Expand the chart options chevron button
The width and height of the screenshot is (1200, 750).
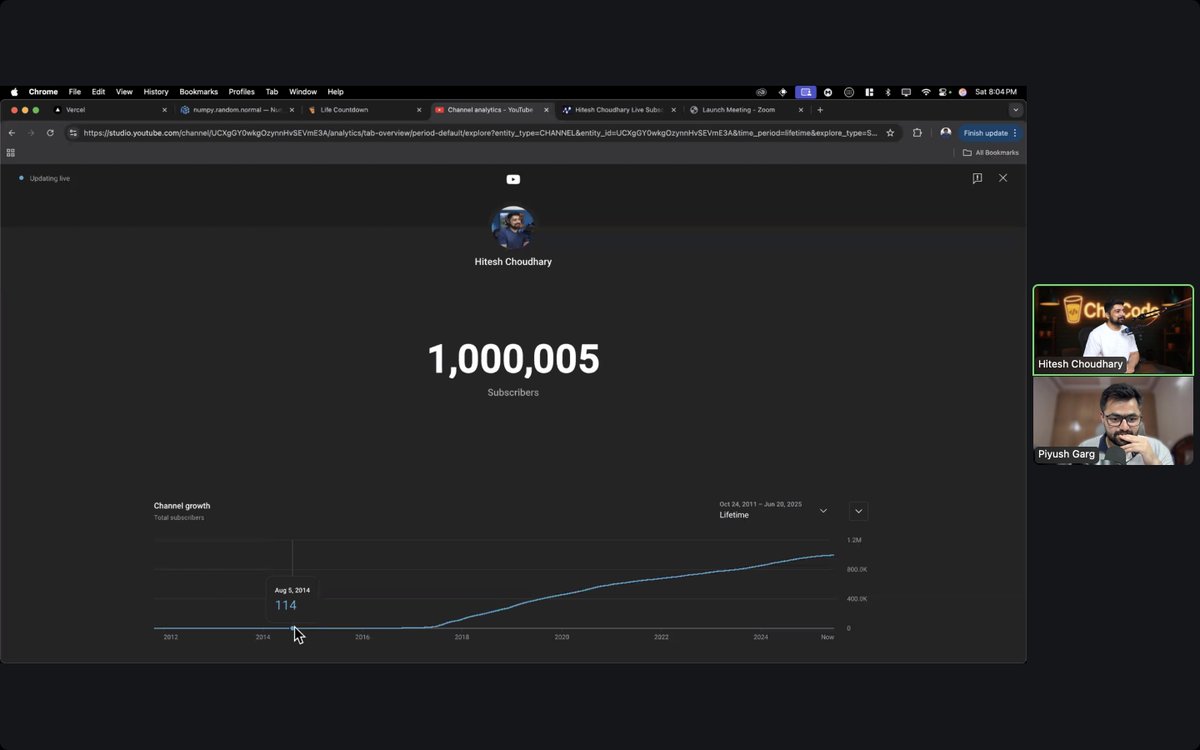tap(858, 511)
